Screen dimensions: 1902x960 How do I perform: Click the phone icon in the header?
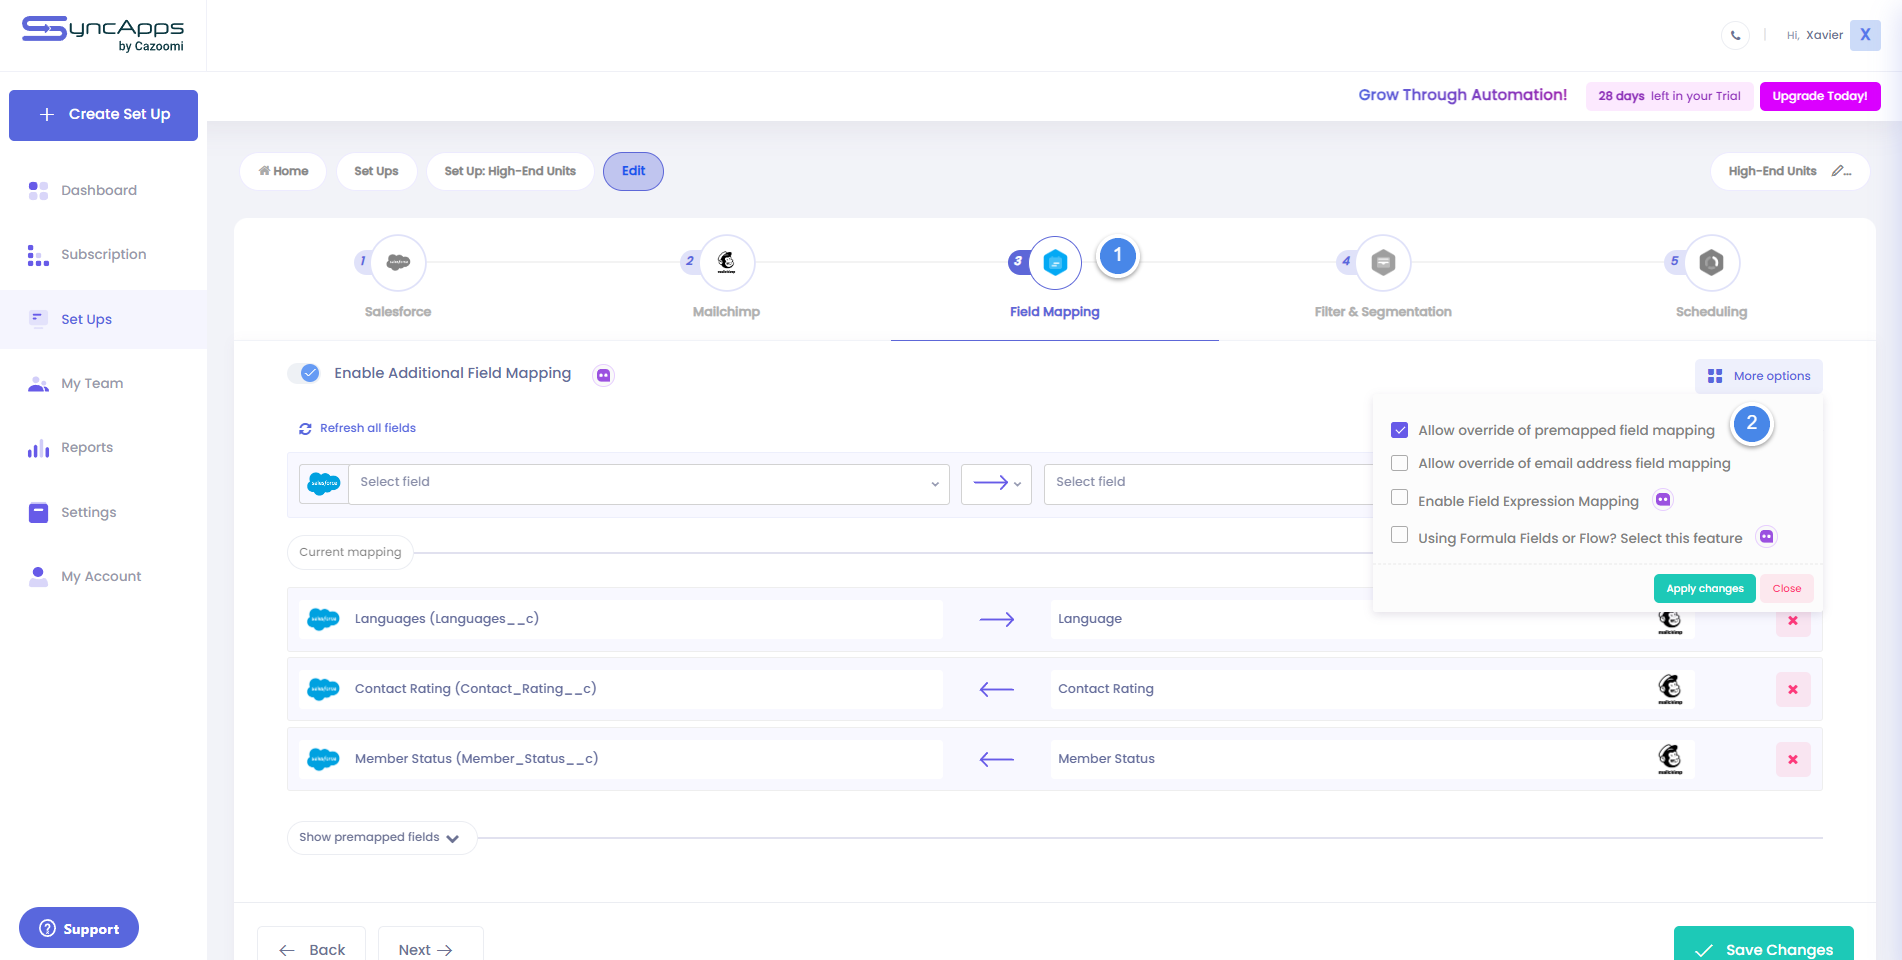[1735, 35]
